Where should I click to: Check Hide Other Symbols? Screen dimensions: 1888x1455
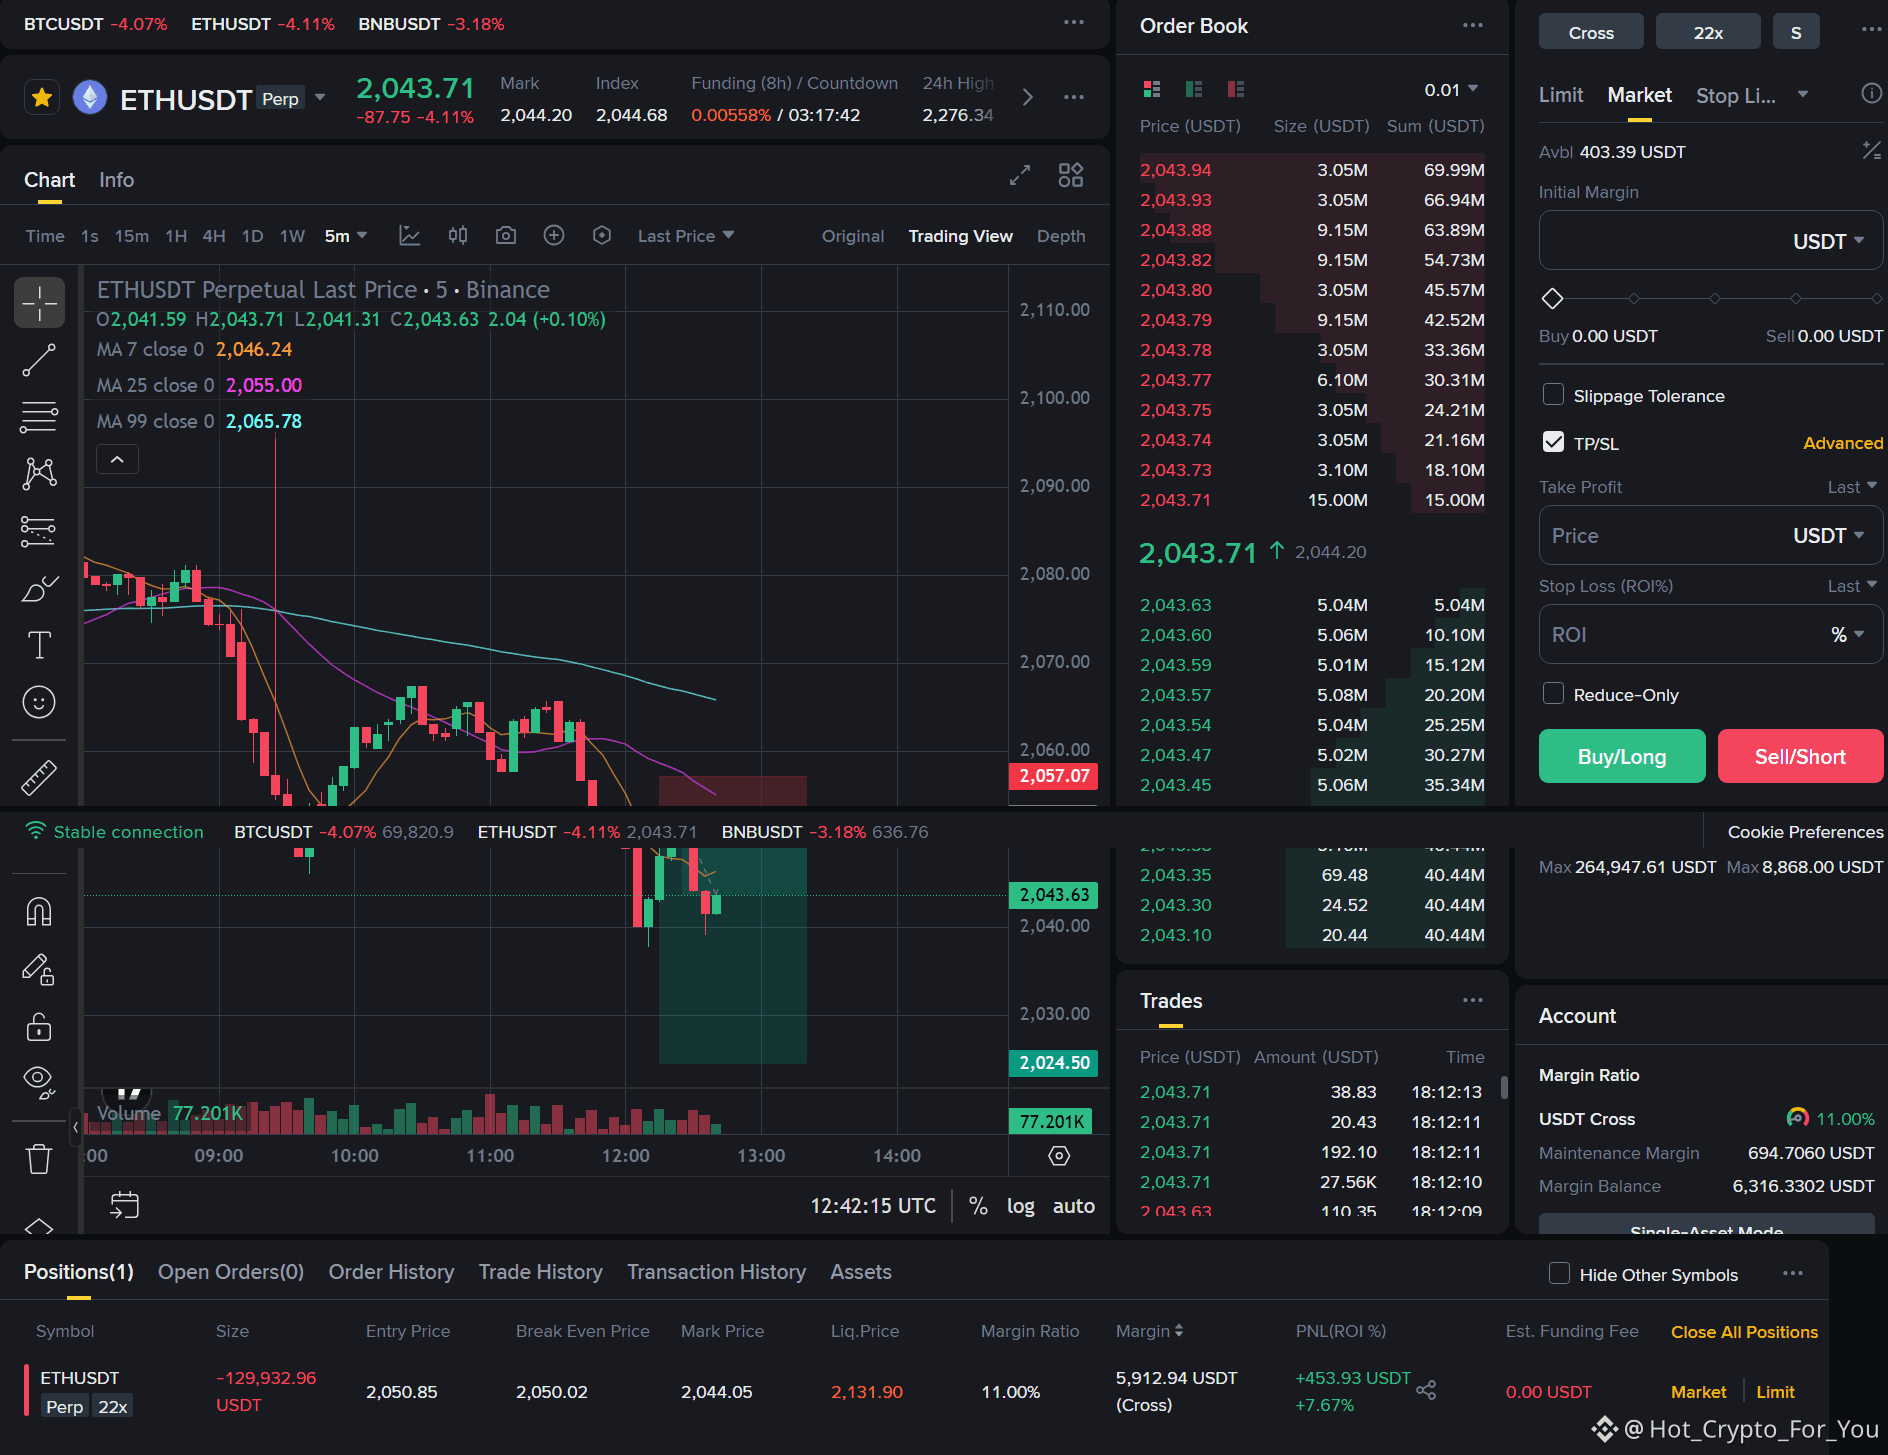(x=1559, y=1273)
